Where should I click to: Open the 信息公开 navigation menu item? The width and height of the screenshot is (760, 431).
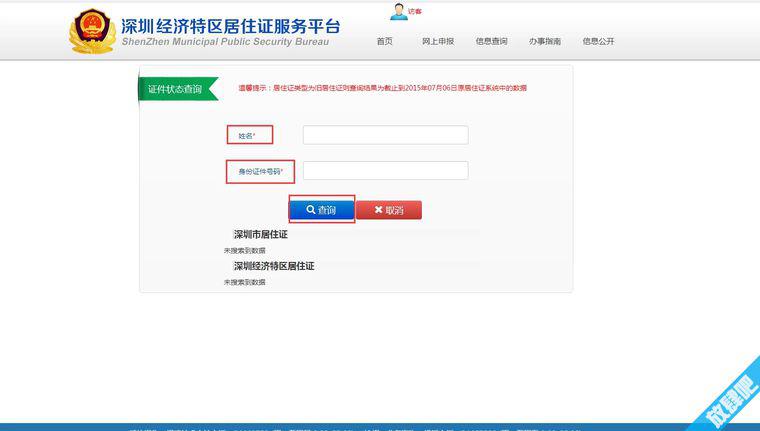[x=599, y=41]
